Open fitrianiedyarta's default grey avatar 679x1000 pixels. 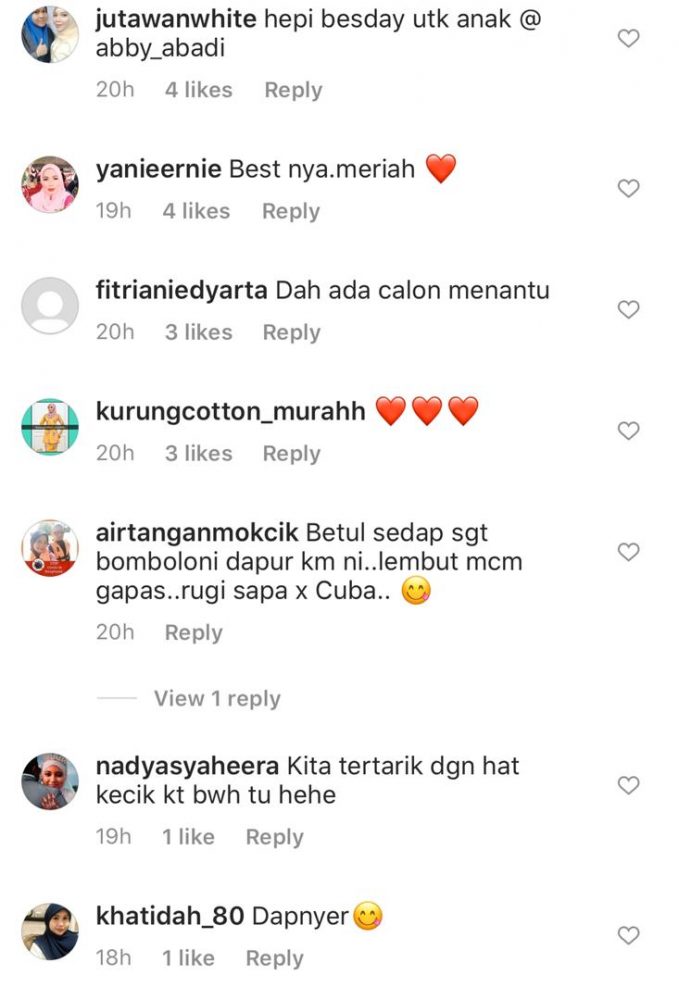[x=50, y=305]
